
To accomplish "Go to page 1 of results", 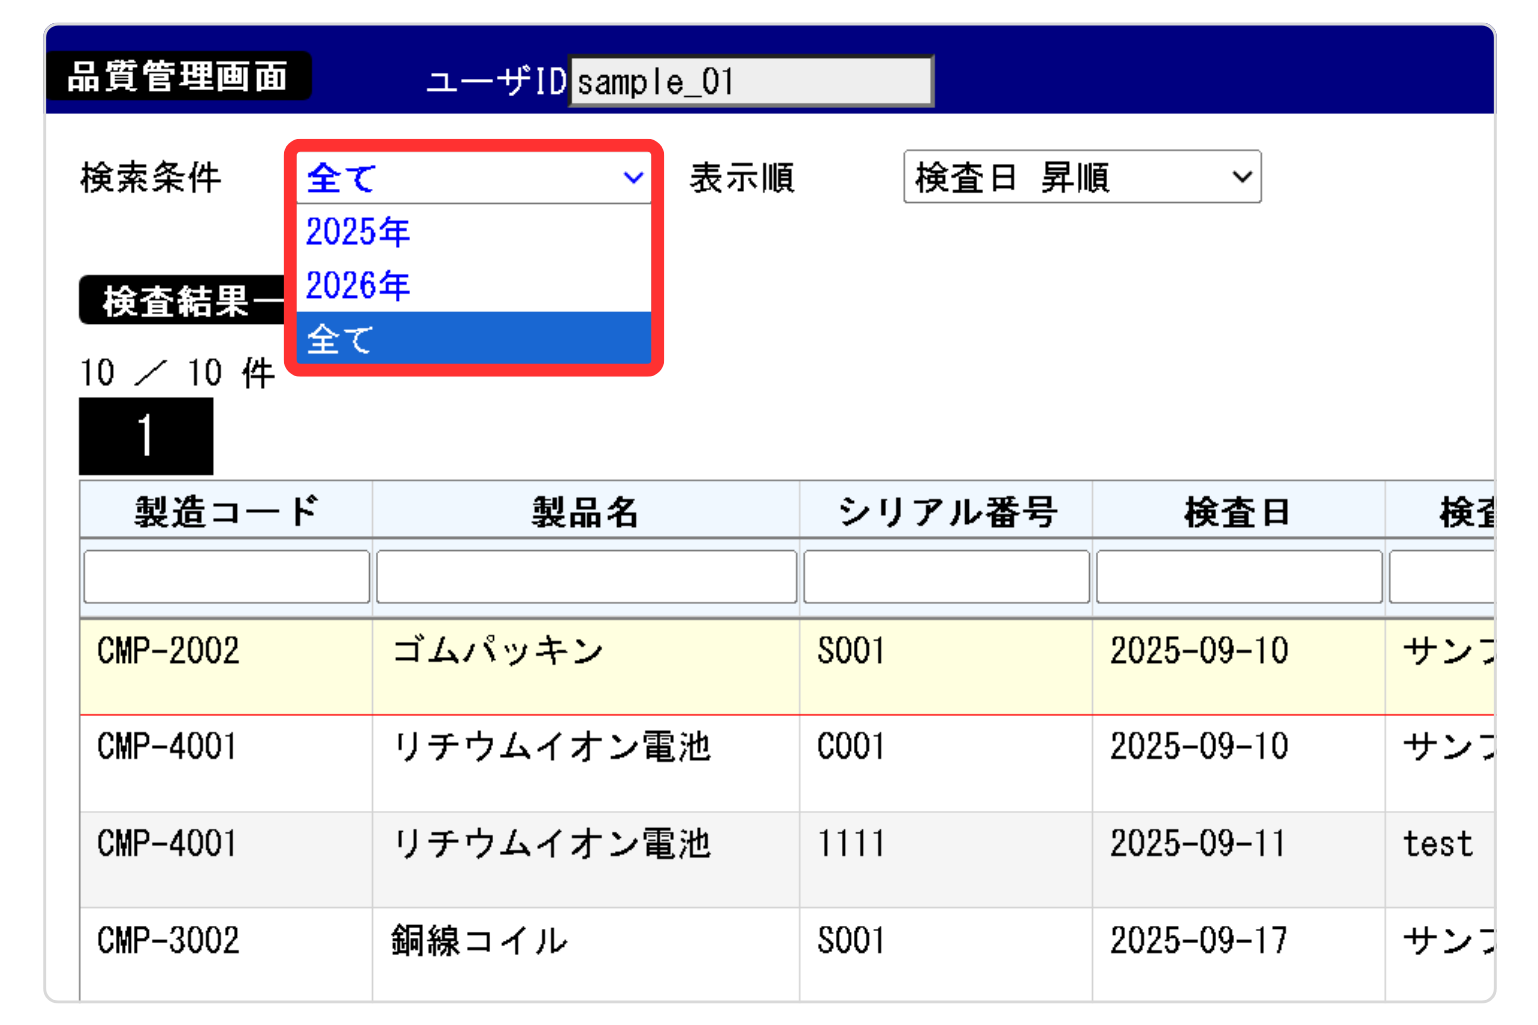I will (146, 436).
